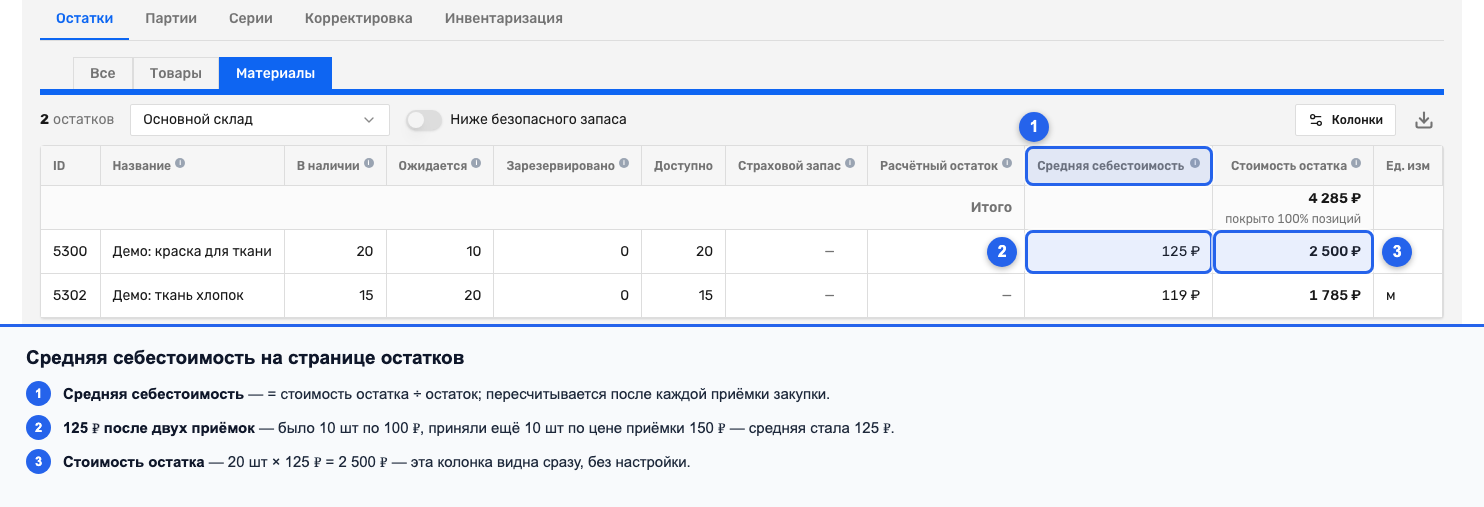Screen dimensions: 1484x507
Task: Toggle Ниже безопасного запаса switch
Action: [x=424, y=120]
